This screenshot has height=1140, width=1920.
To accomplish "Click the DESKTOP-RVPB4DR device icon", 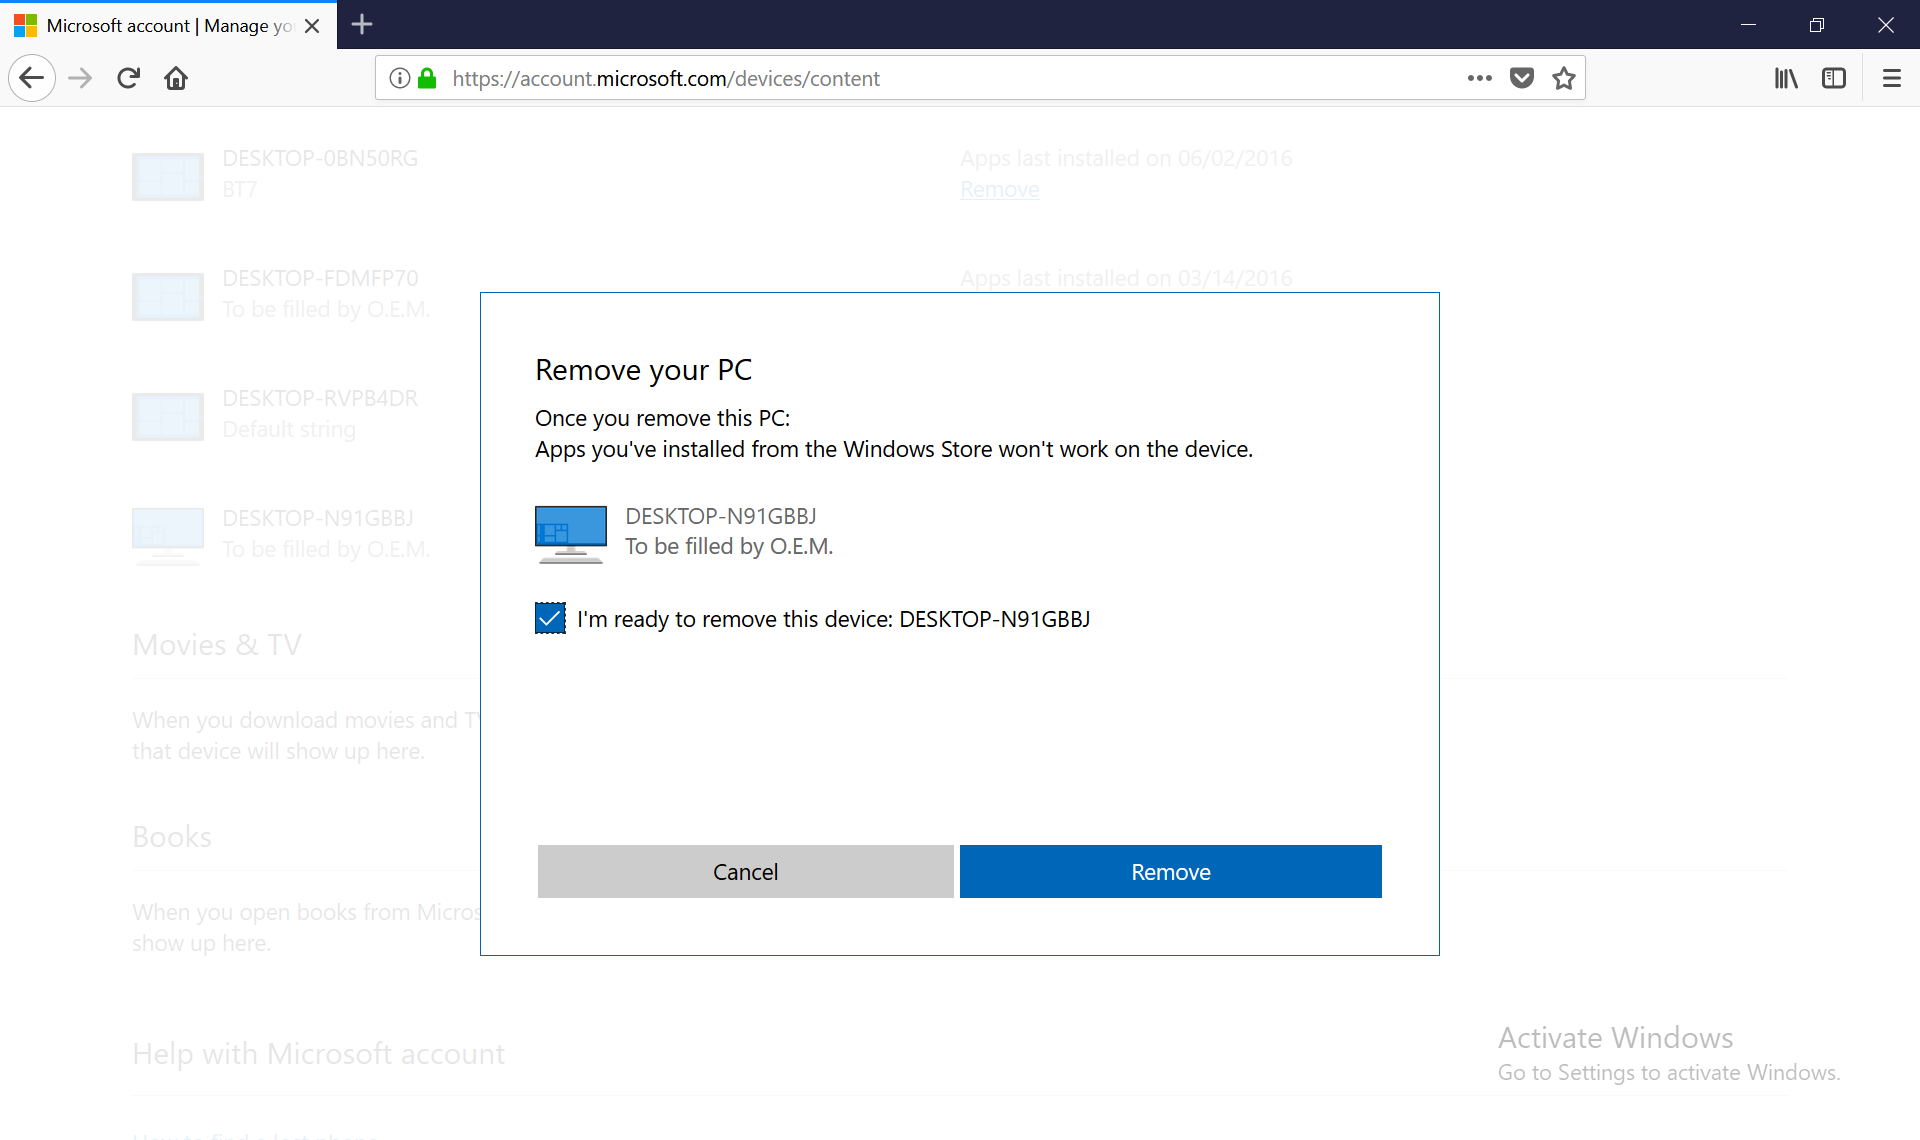I will (x=168, y=416).
